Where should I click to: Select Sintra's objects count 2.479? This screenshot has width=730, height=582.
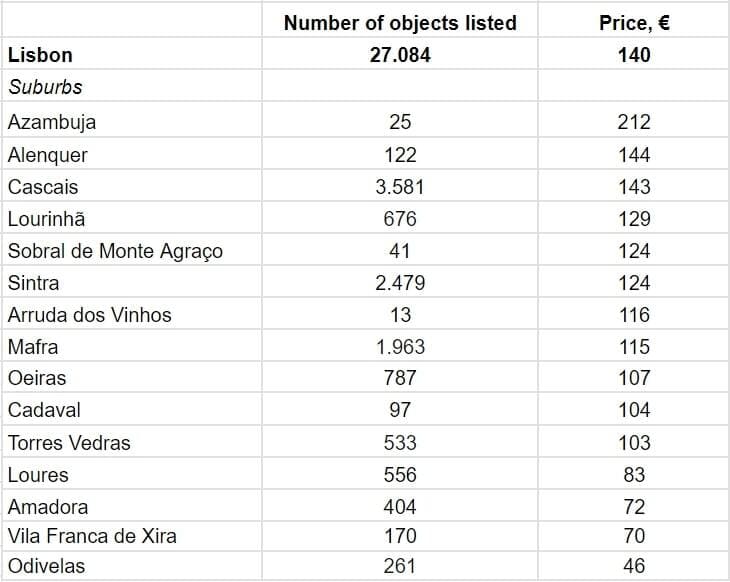point(400,283)
